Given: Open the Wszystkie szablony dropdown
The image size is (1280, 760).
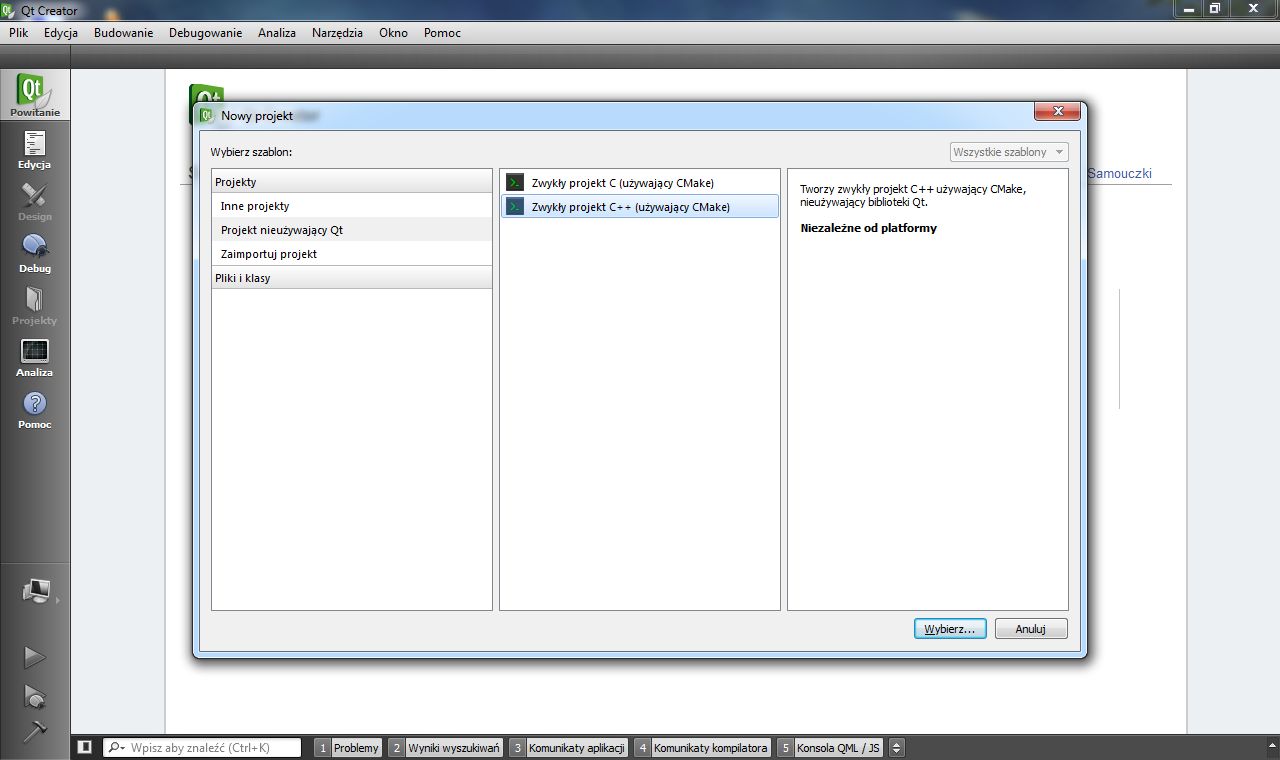Looking at the screenshot, I should coord(1008,152).
